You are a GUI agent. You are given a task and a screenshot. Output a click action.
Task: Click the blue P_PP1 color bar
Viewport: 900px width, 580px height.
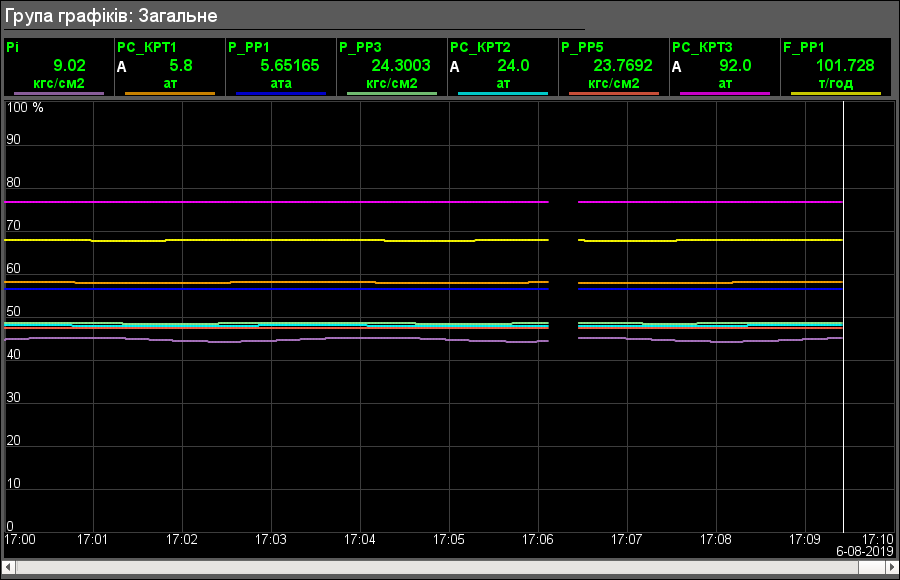tap(281, 93)
